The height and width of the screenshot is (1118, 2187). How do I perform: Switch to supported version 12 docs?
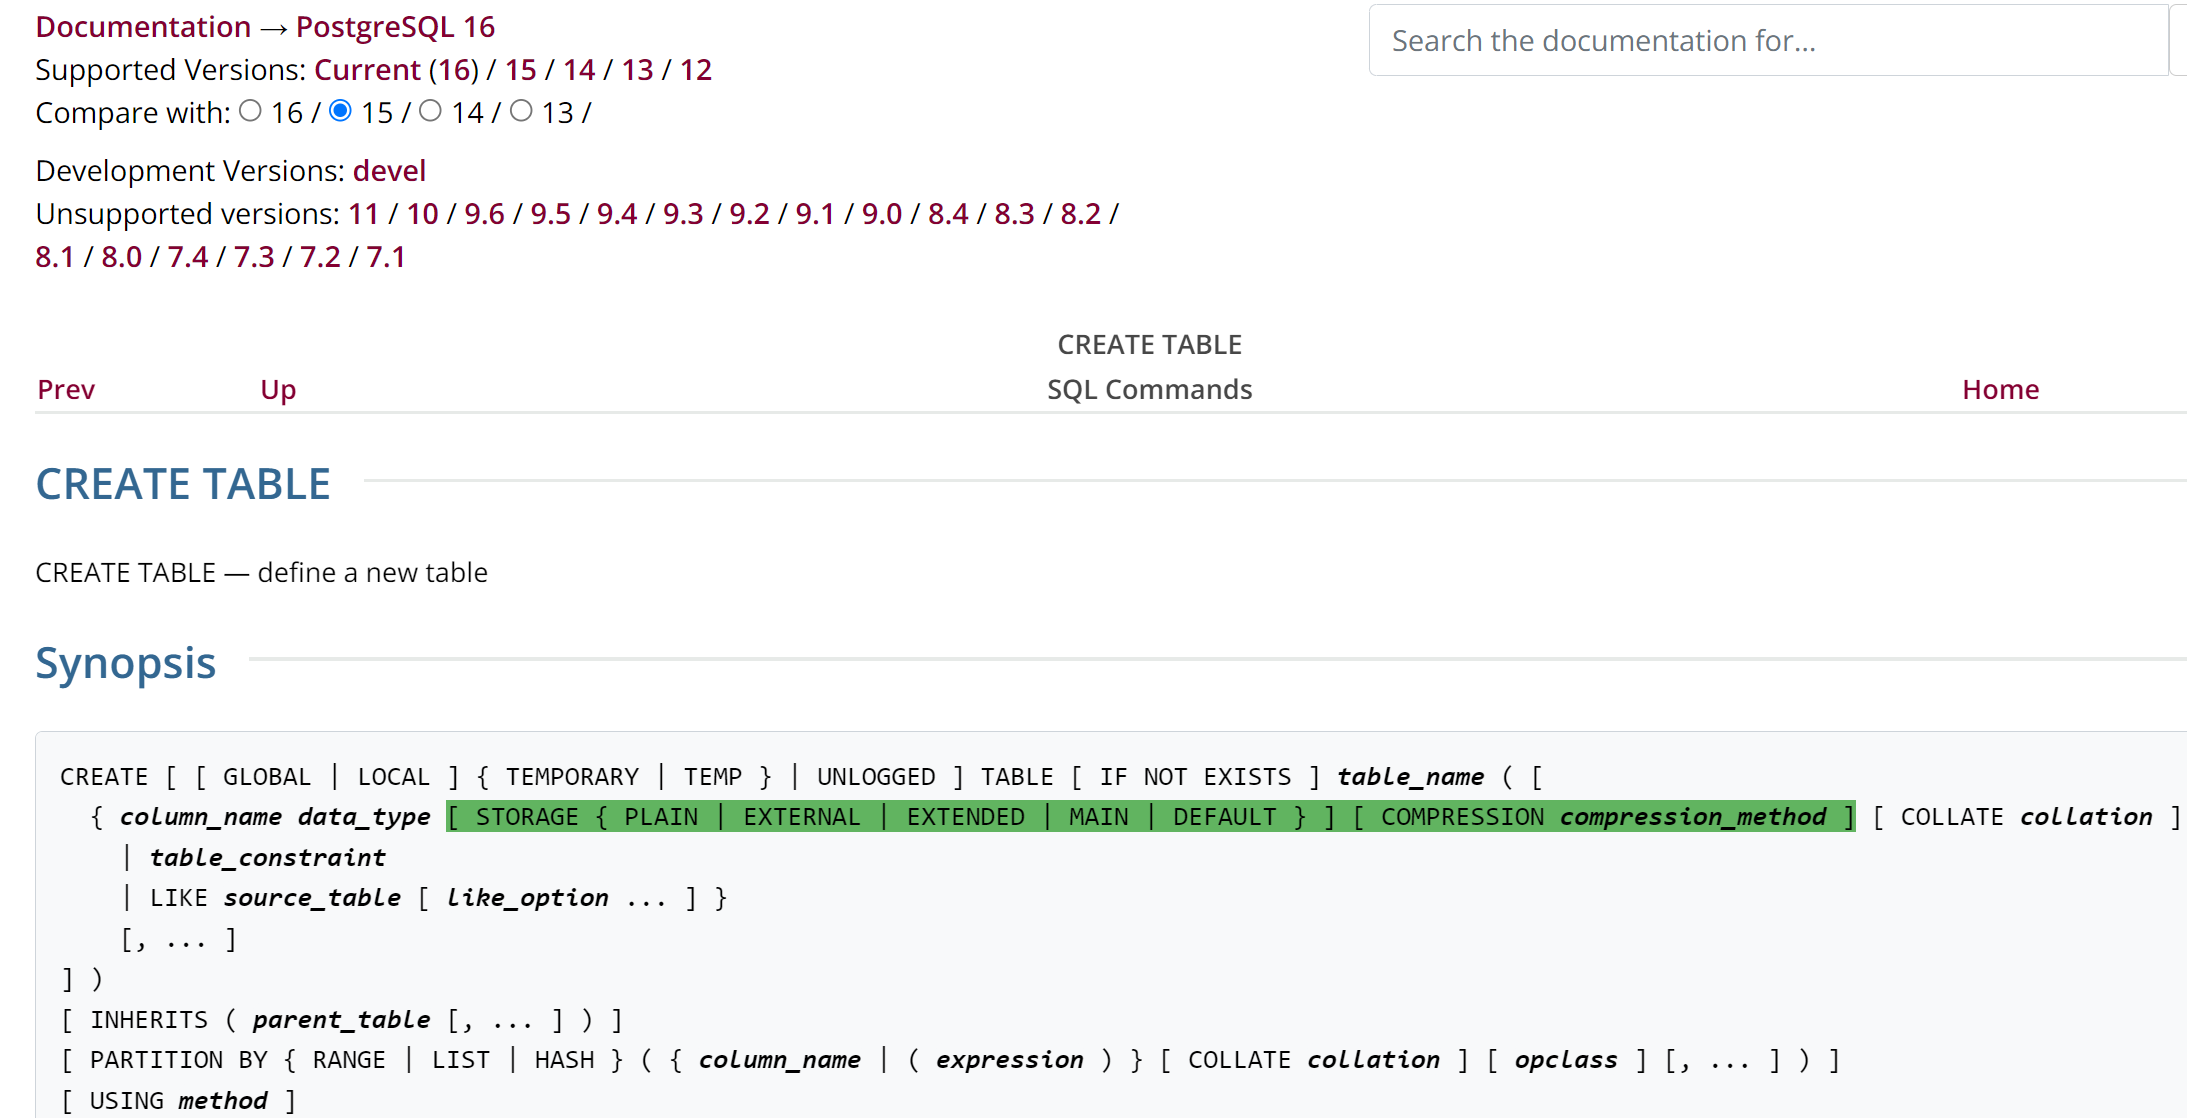click(696, 70)
